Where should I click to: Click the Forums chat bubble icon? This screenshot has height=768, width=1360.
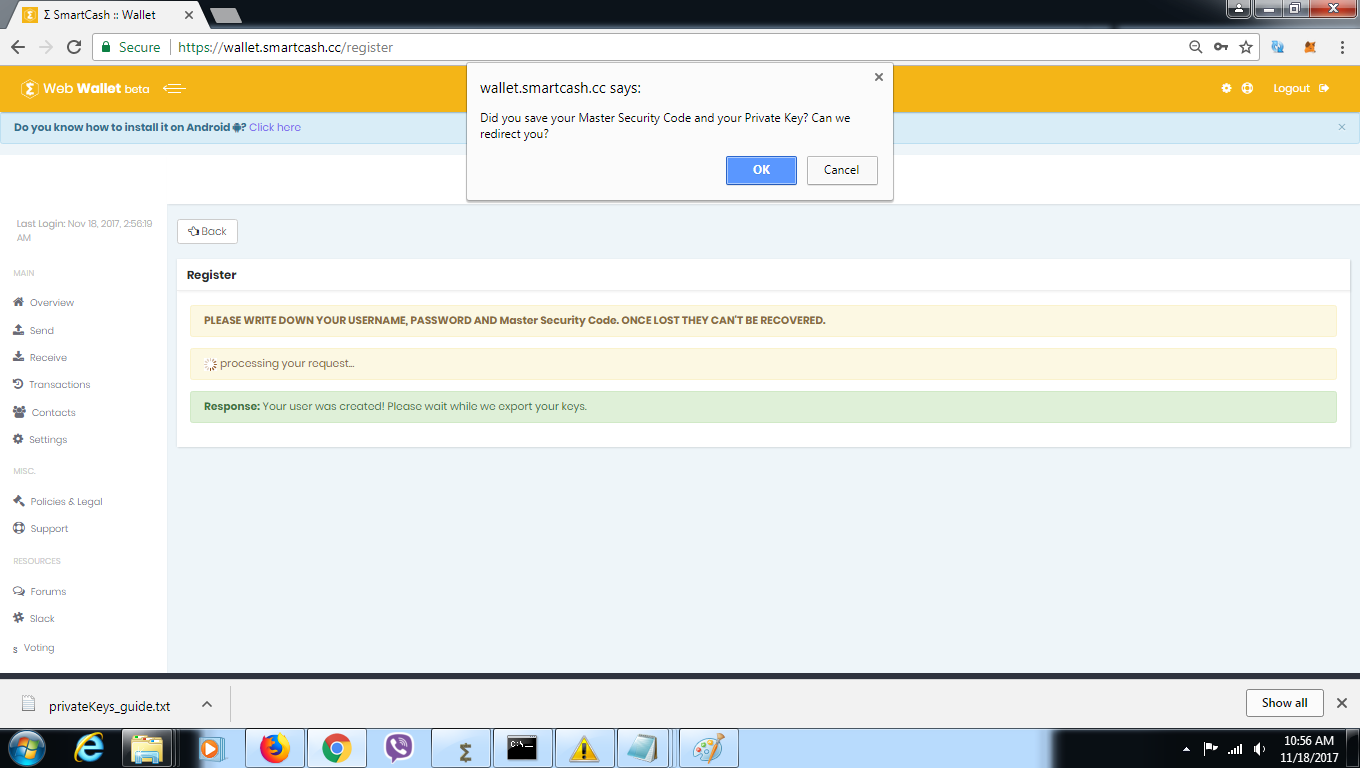[x=19, y=591]
